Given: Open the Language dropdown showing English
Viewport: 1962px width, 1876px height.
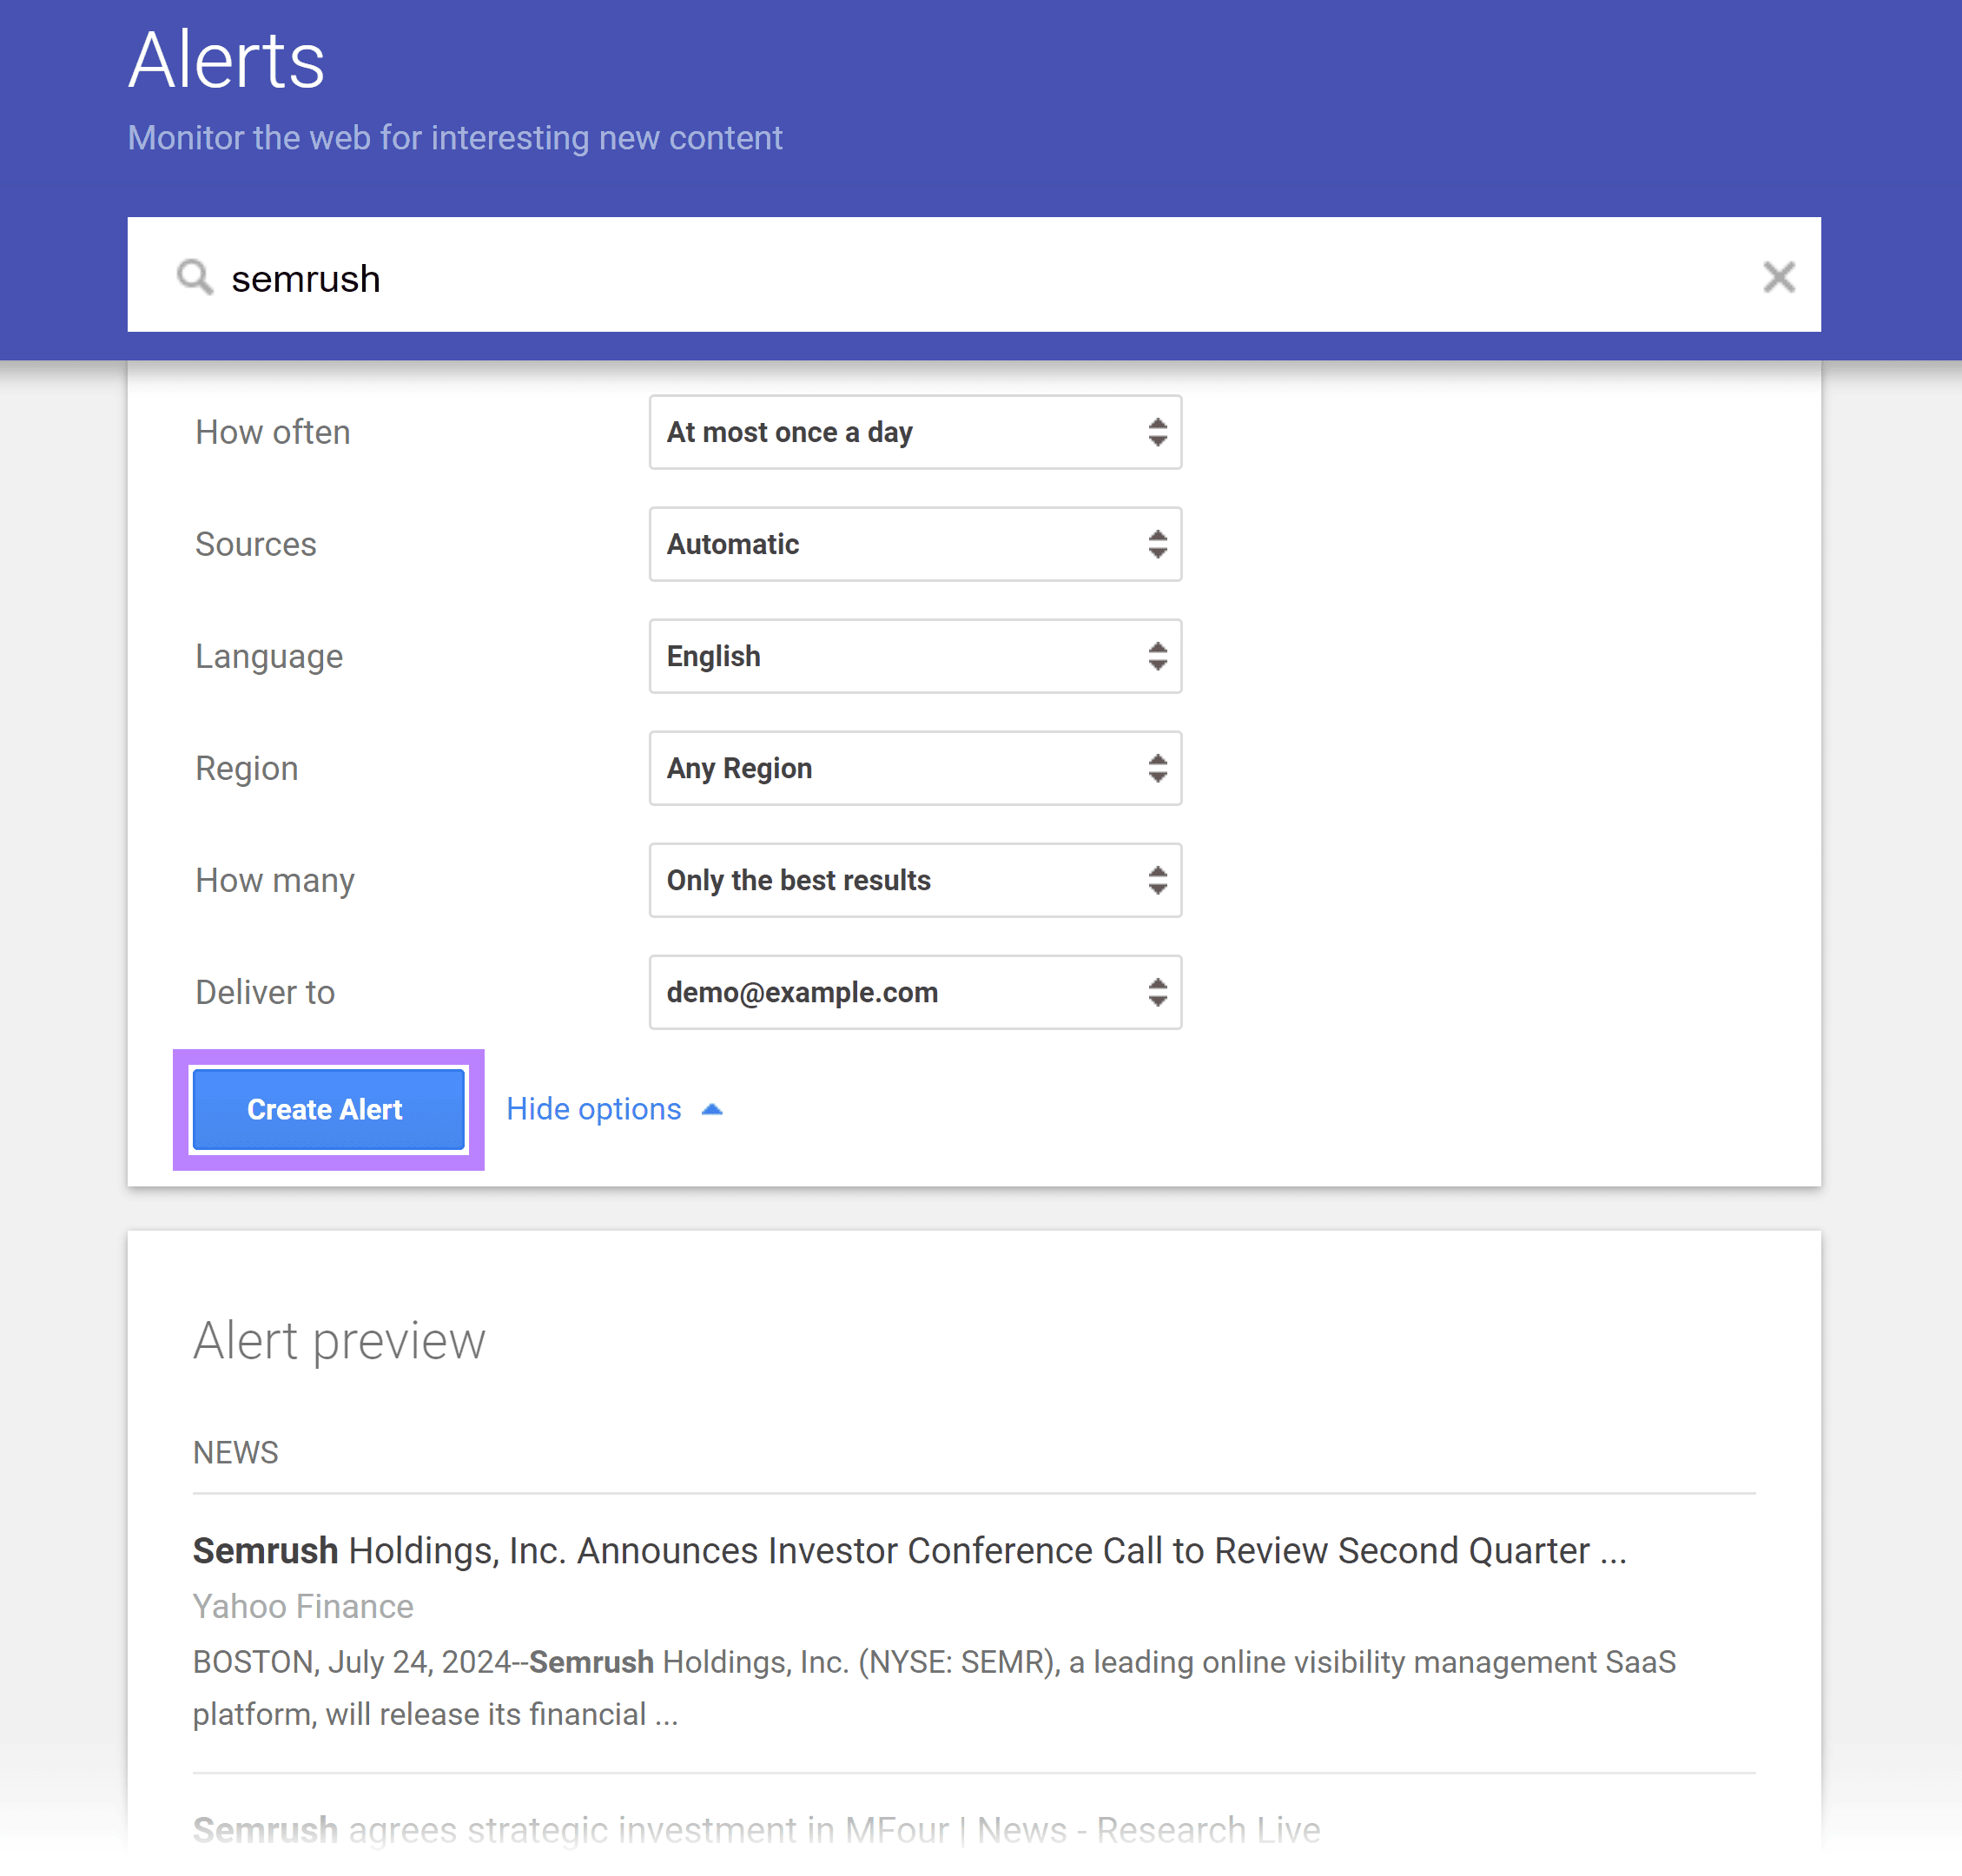Looking at the screenshot, I should (x=915, y=656).
